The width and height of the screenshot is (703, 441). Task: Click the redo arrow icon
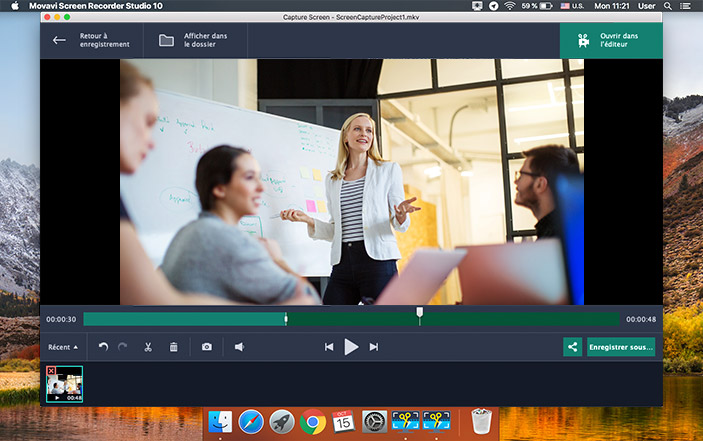pos(123,347)
